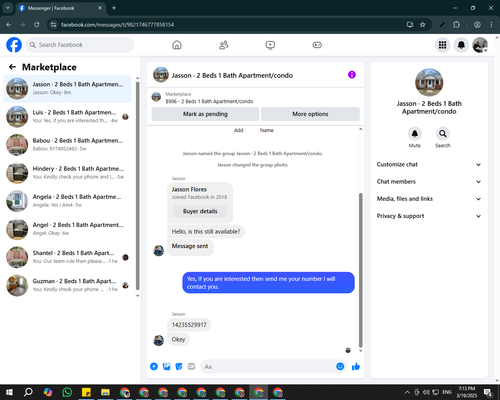Open browser extensions puzzle icon

pos(456,25)
